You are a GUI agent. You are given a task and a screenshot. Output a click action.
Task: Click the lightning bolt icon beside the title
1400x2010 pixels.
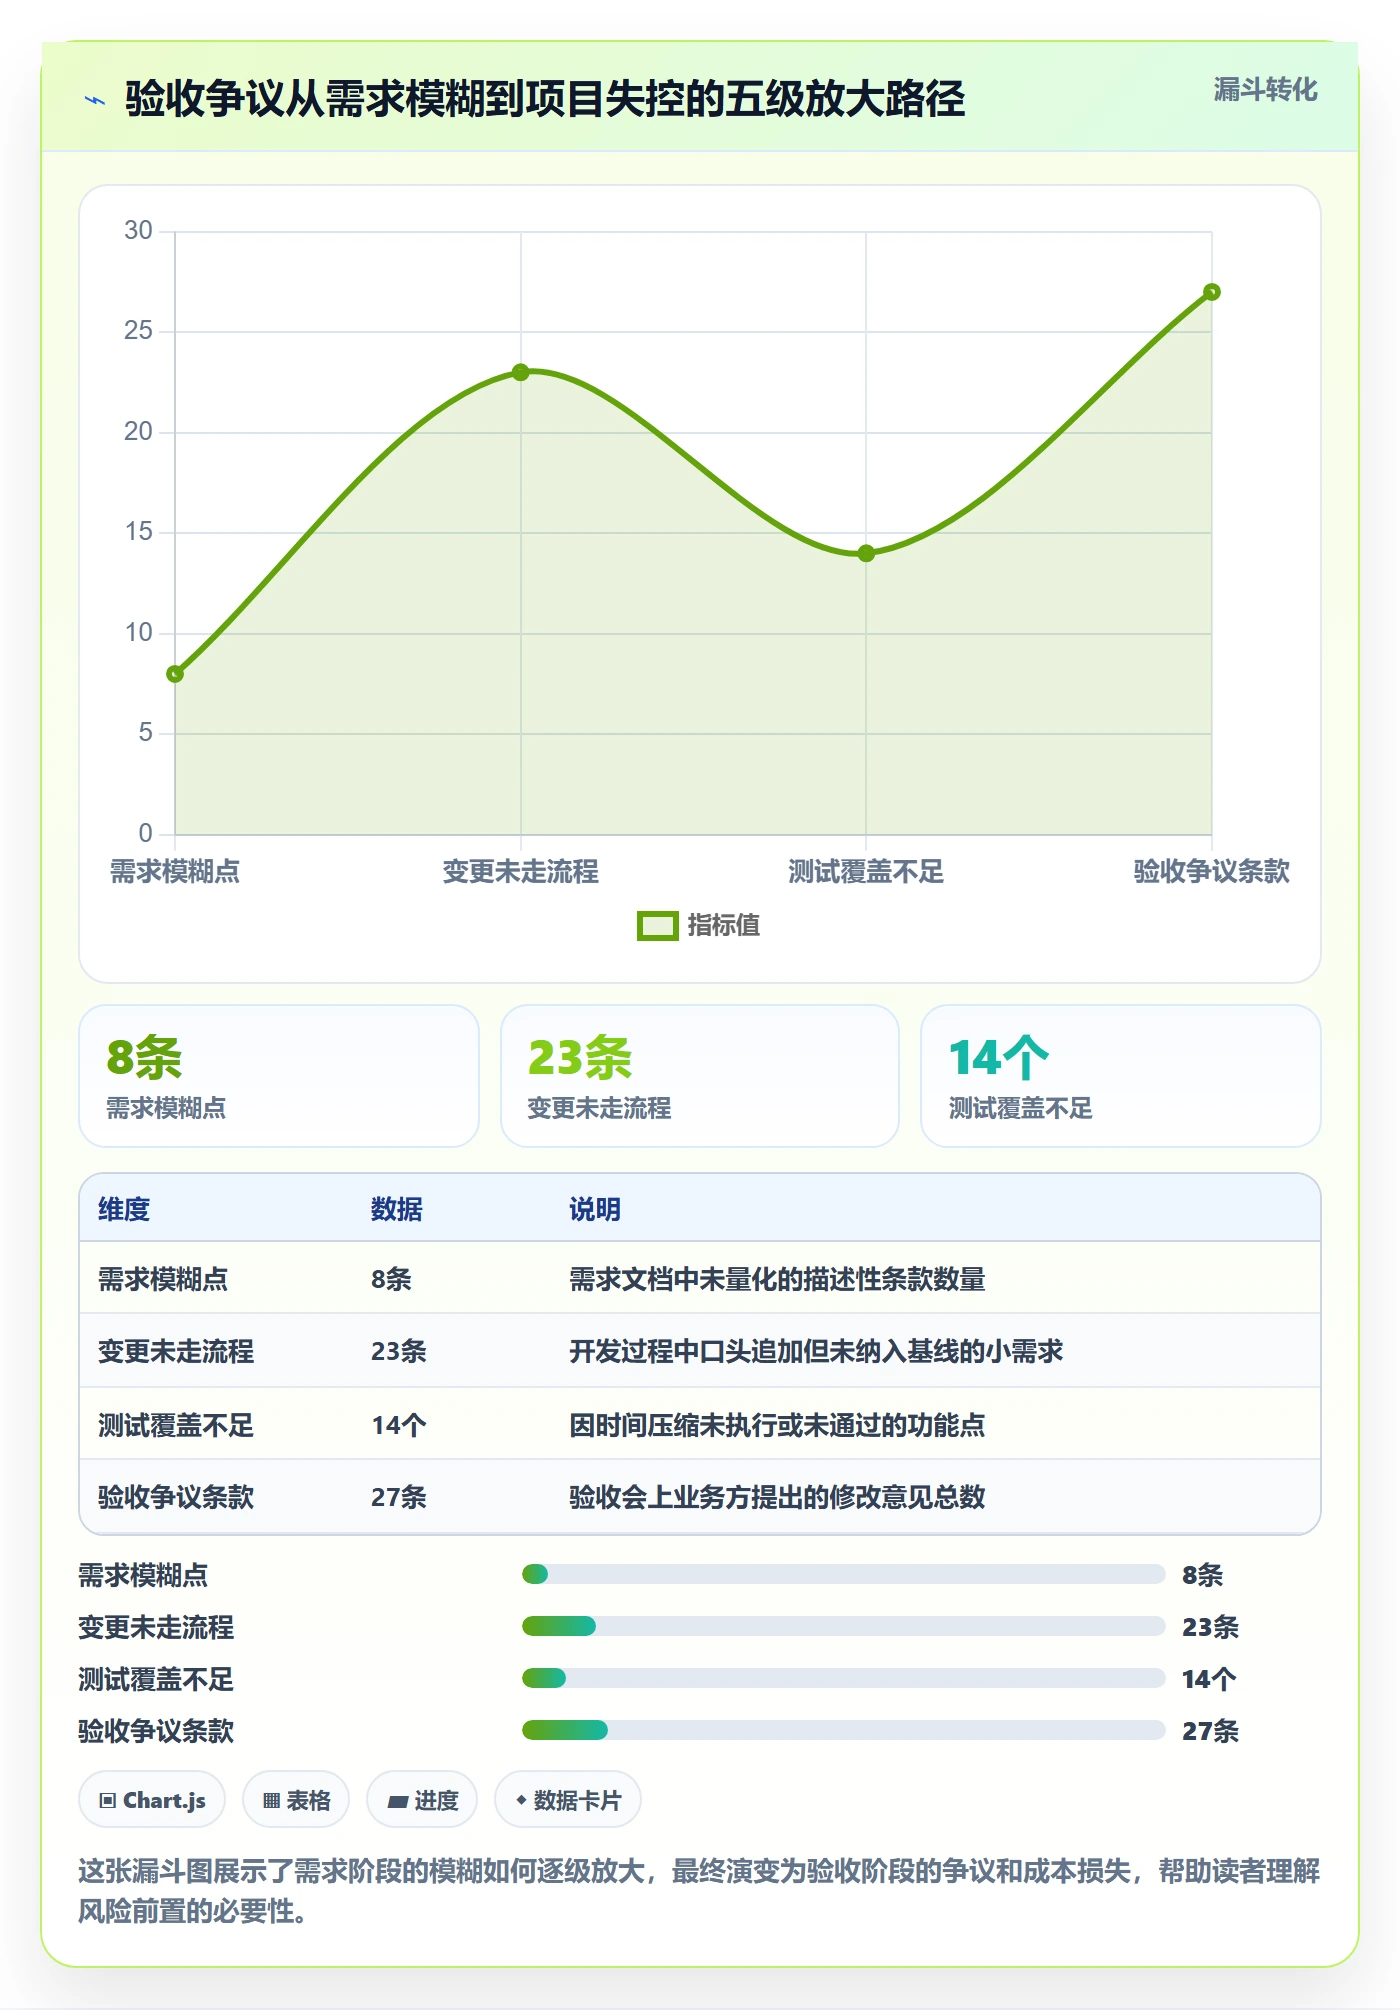coord(95,100)
